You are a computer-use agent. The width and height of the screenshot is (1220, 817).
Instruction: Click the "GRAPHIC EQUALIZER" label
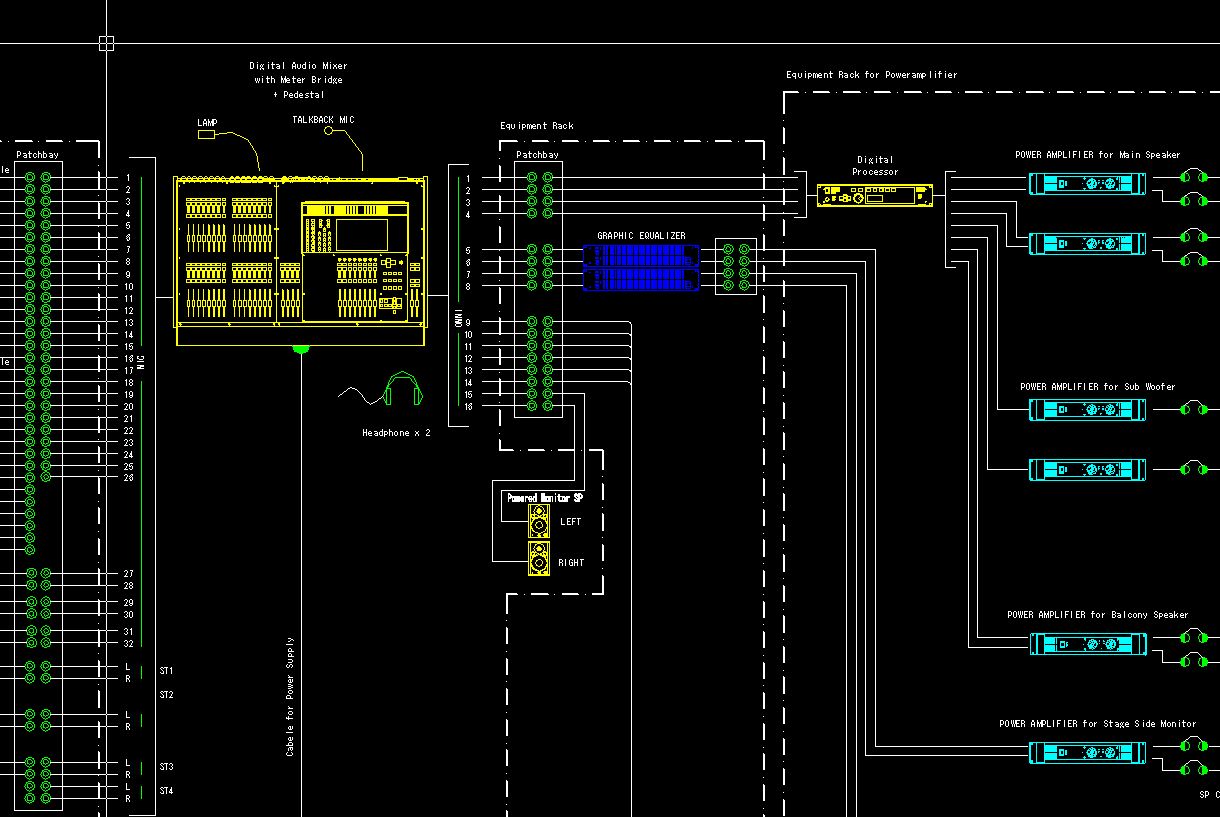coord(641,236)
